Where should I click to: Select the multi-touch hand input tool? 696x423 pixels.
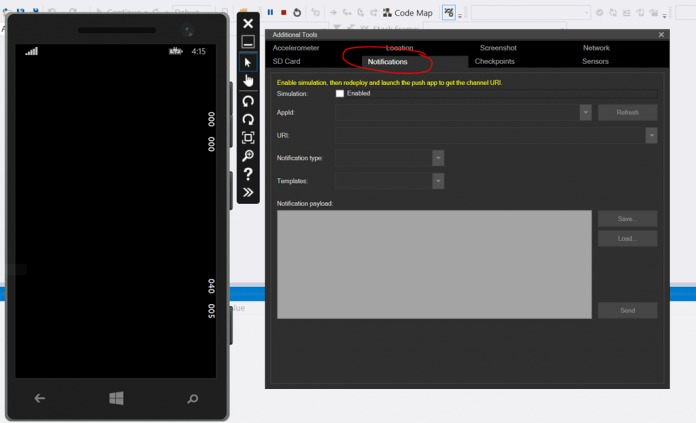248,81
